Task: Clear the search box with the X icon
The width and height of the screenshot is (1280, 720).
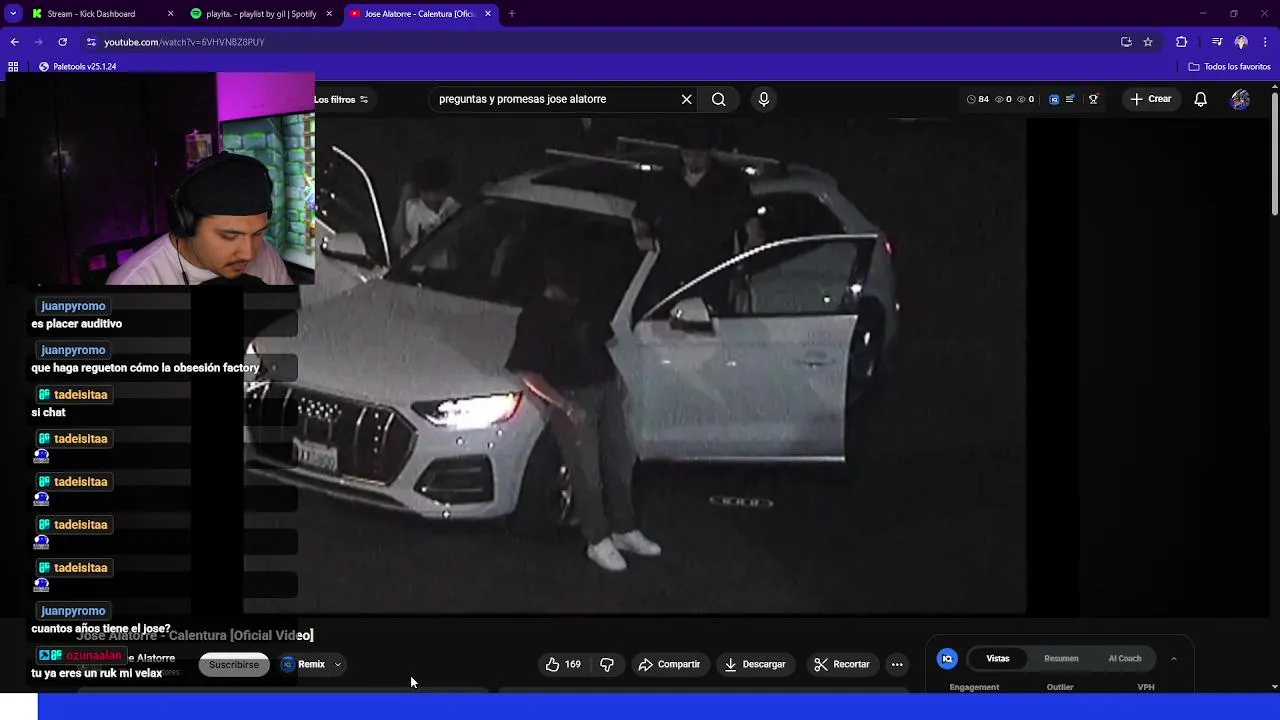Action: pyautogui.click(x=686, y=99)
